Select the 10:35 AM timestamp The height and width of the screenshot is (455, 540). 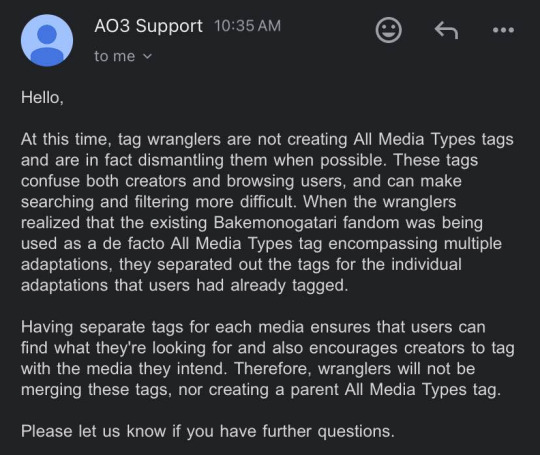pyautogui.click(x=247, y=26)
